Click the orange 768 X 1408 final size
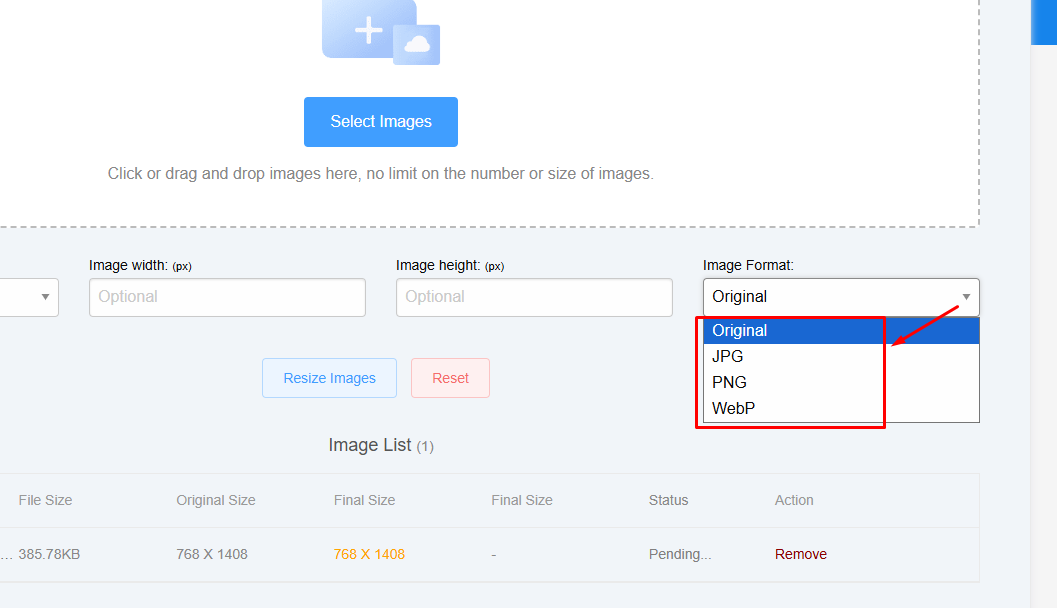The height and width of the screenshot is (608, 1057). coord(369,554)
